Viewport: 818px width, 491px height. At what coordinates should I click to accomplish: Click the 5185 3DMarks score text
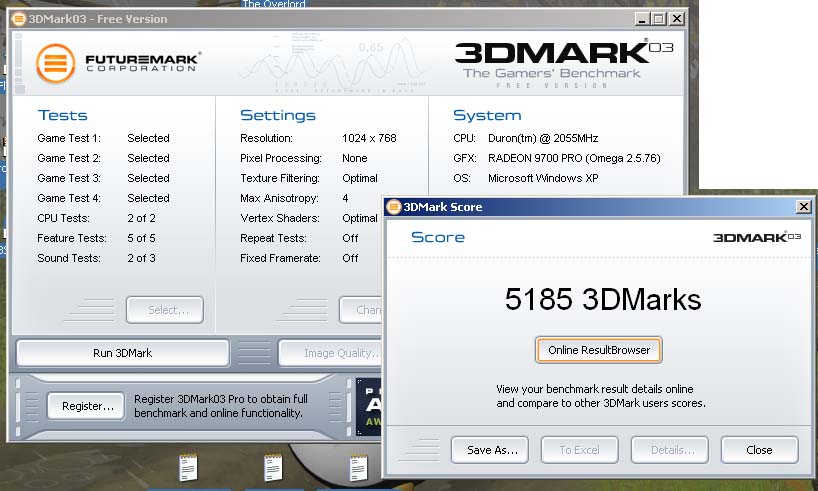click(603, 300)
